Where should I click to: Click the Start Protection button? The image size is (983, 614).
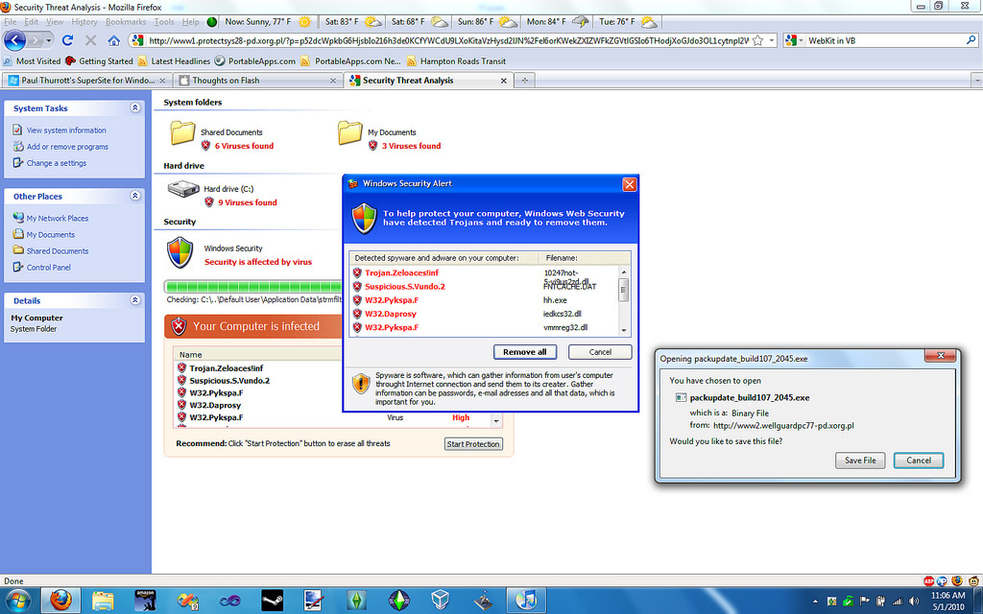coord(473,444)
